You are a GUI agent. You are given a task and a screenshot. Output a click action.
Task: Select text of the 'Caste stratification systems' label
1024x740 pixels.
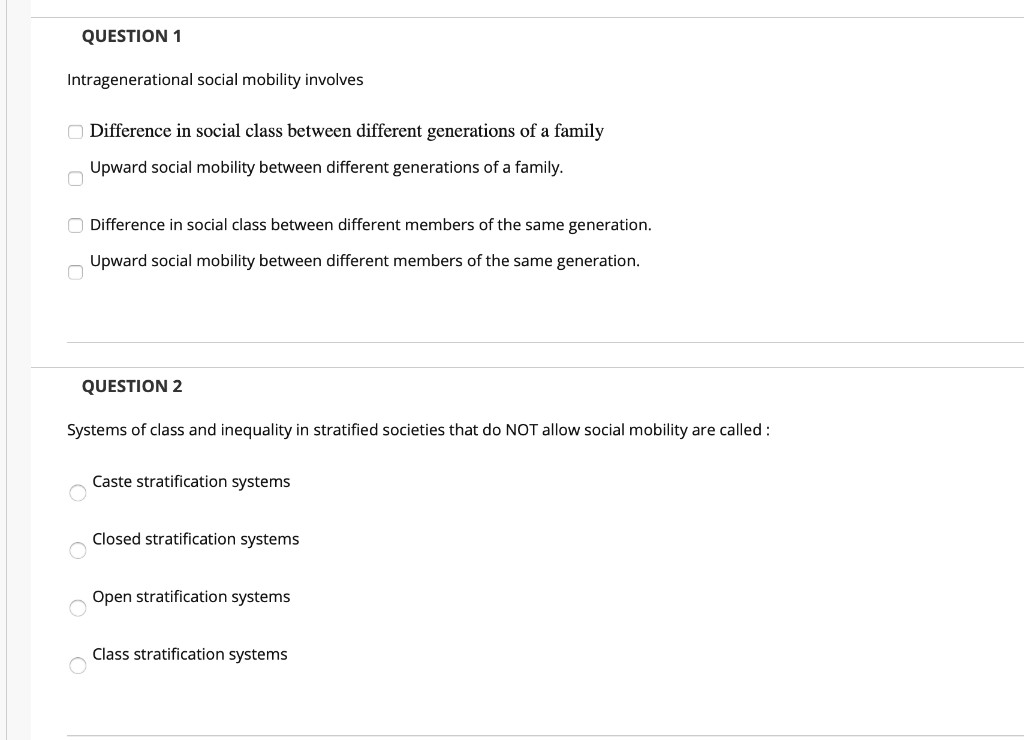[x=191, y=481]
